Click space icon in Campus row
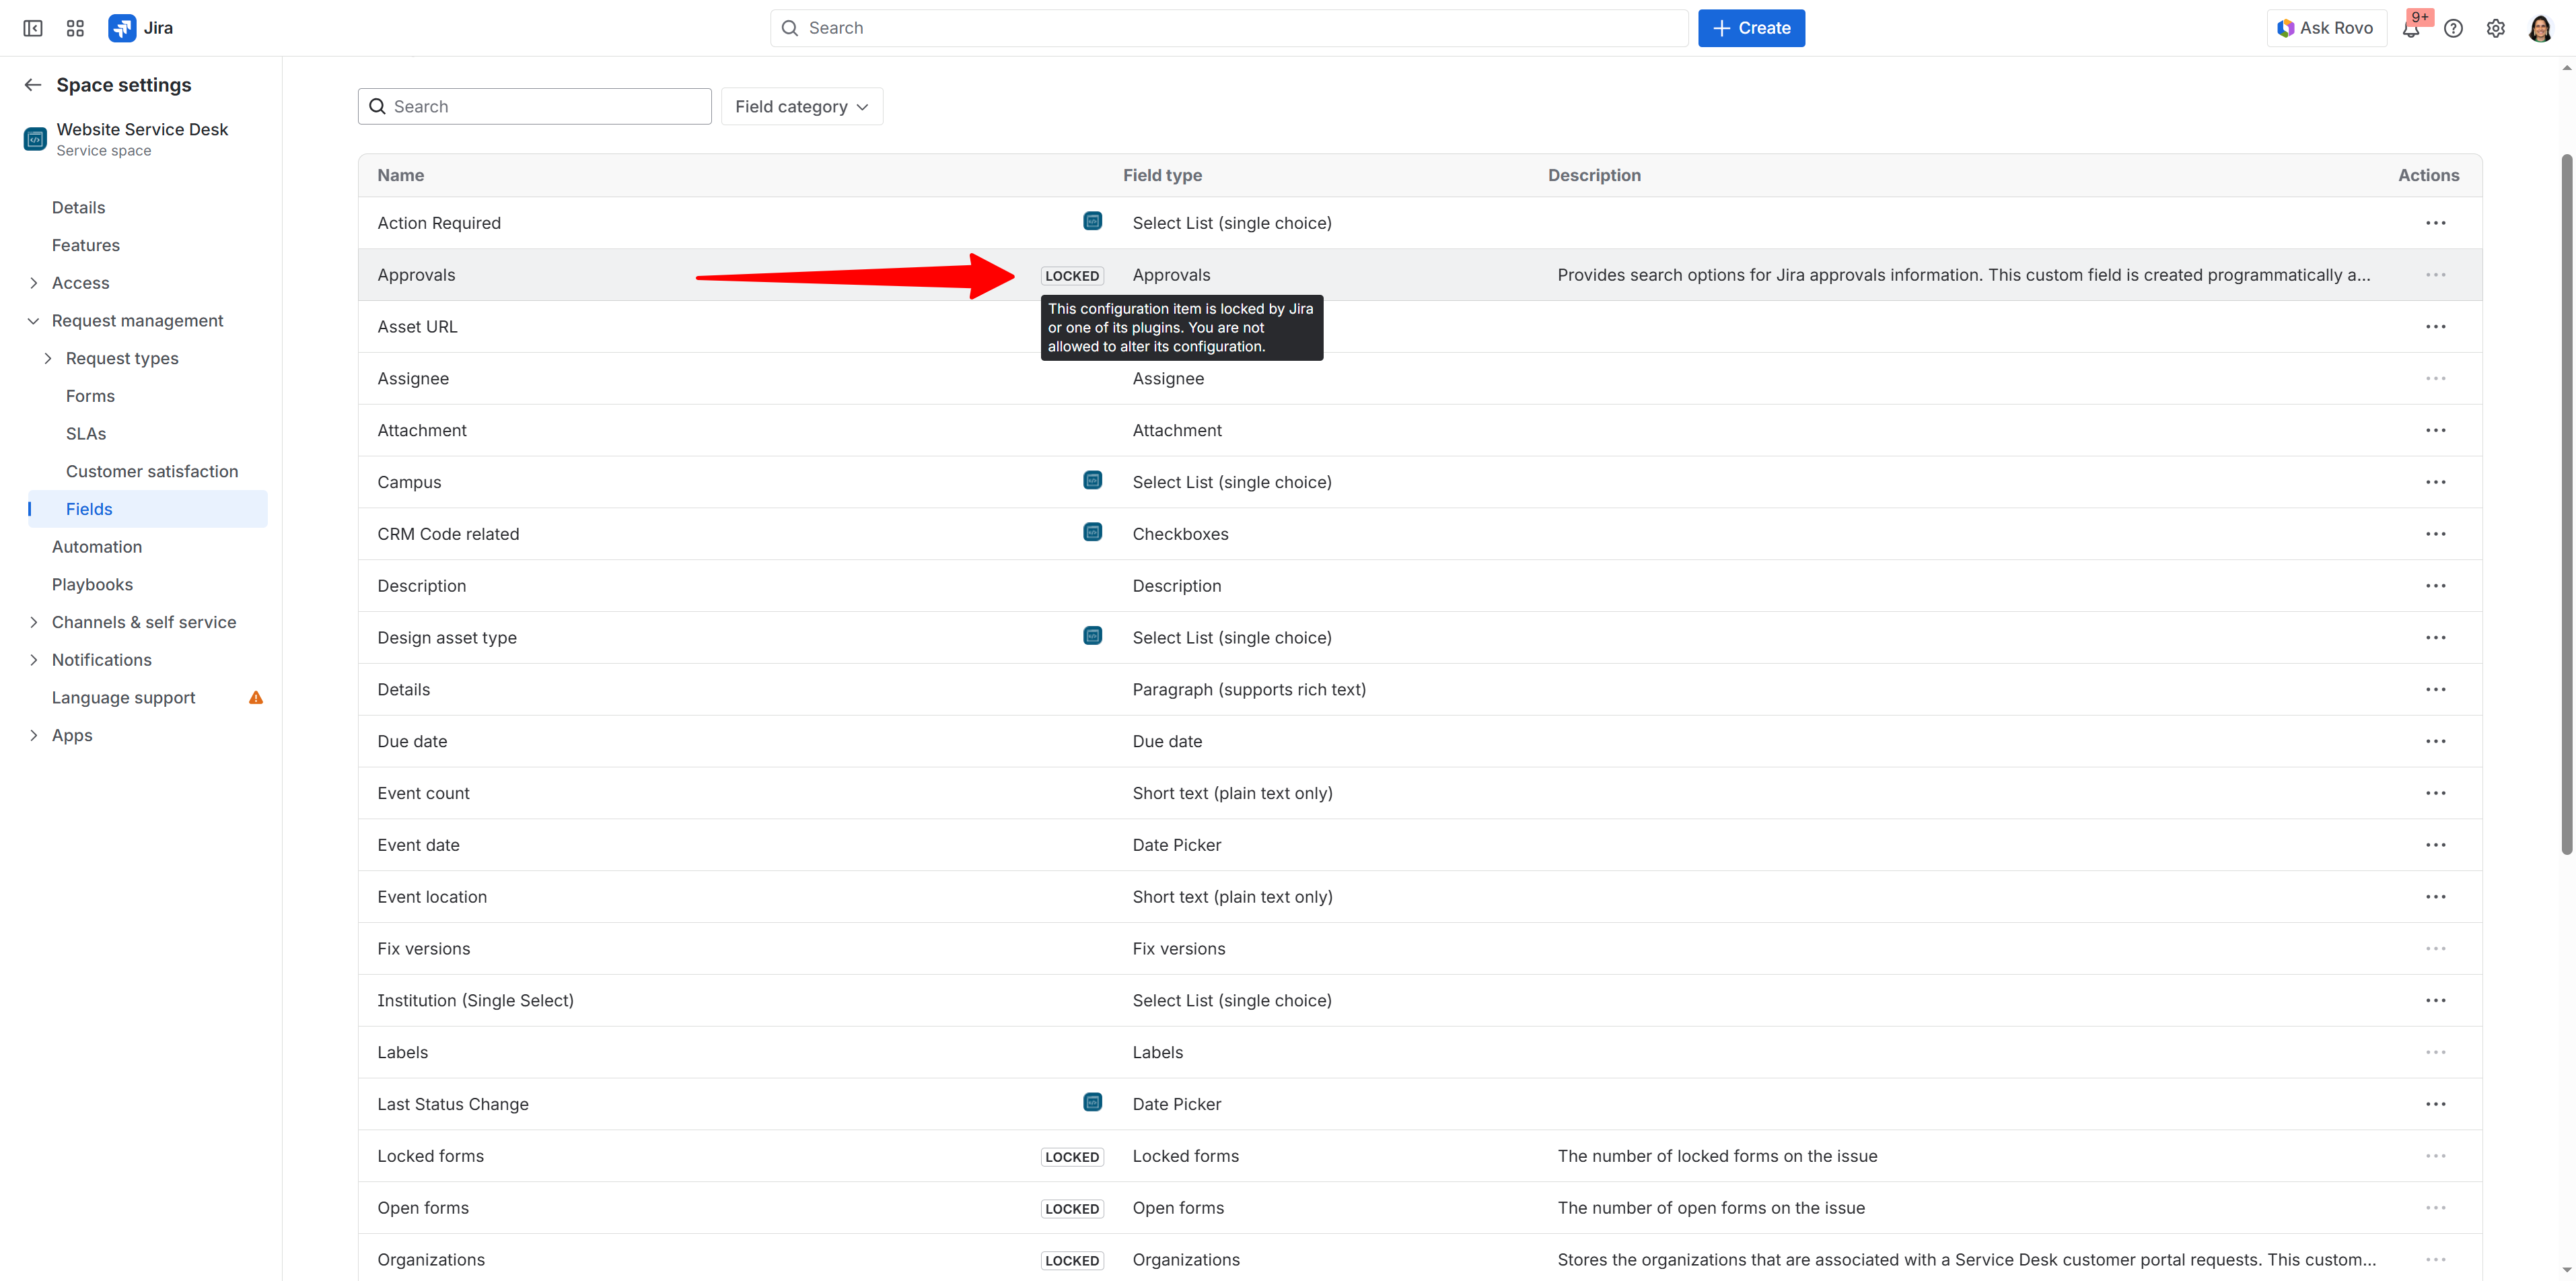 coord(1093,480)
